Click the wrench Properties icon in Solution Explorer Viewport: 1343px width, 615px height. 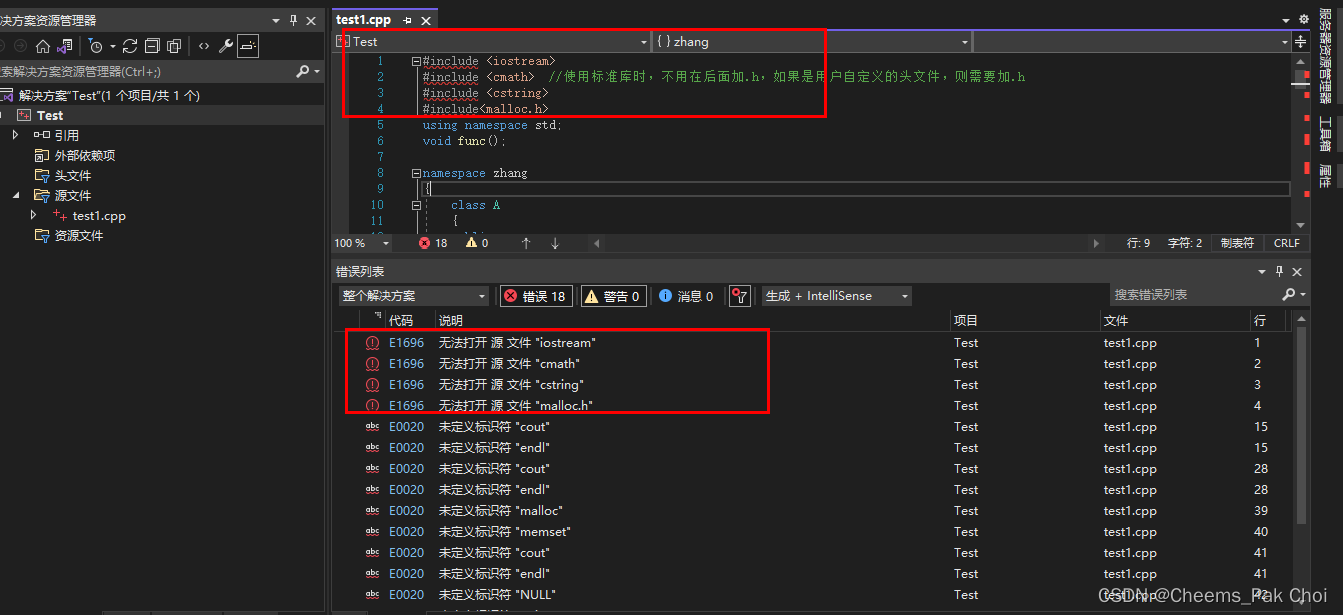point(227,45)
